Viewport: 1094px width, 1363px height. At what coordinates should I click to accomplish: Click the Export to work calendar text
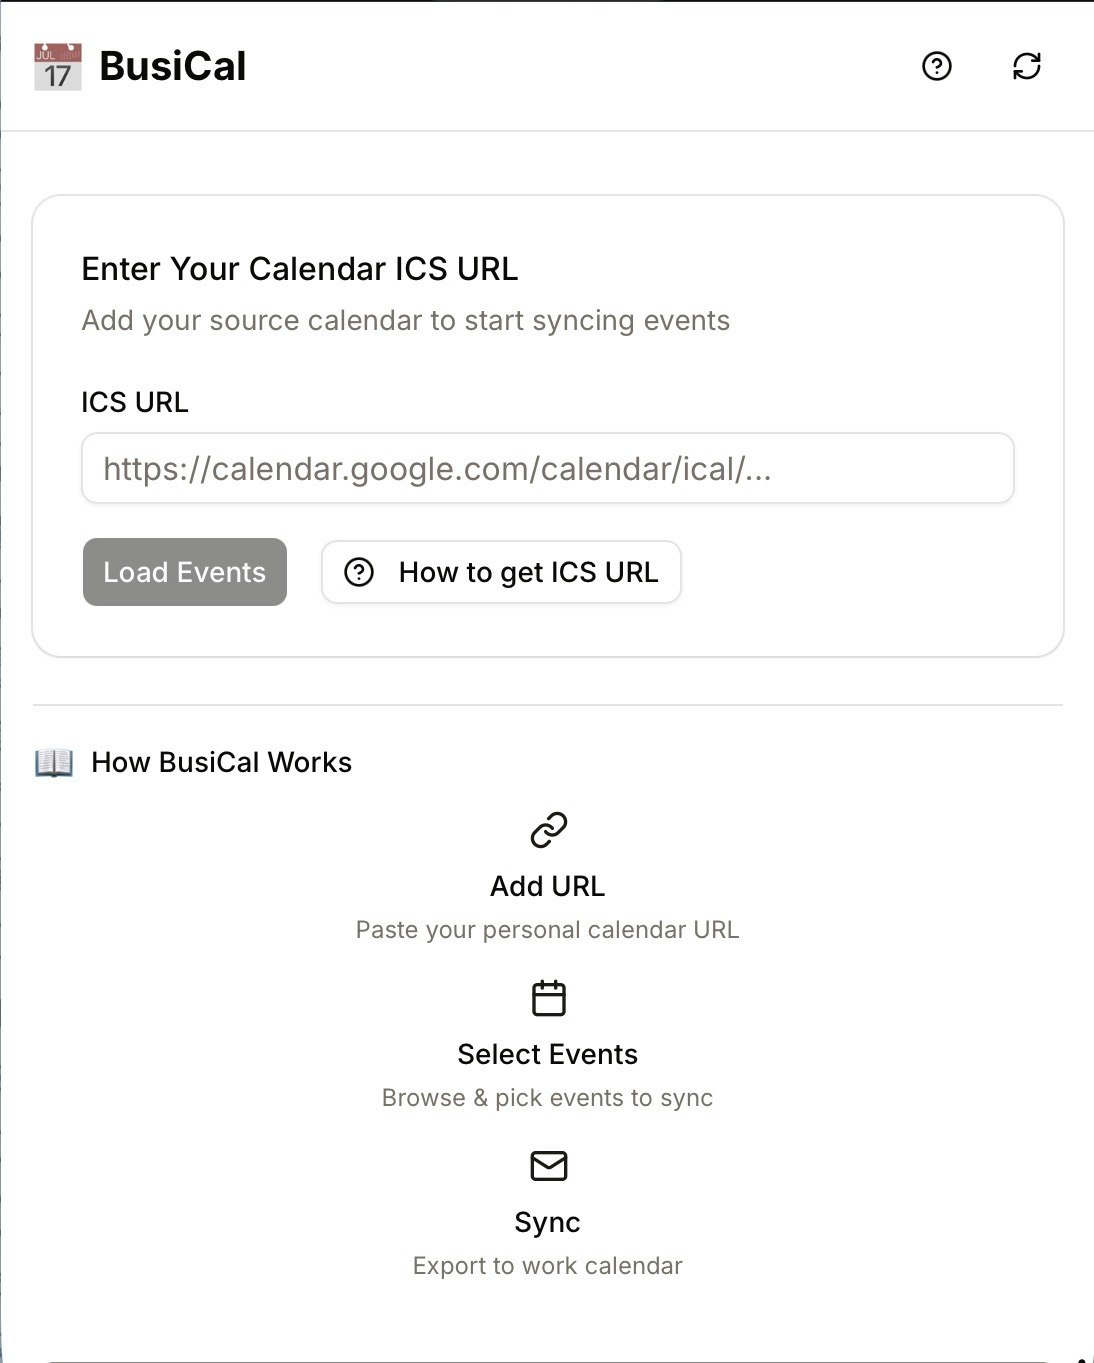(547, 1265)
